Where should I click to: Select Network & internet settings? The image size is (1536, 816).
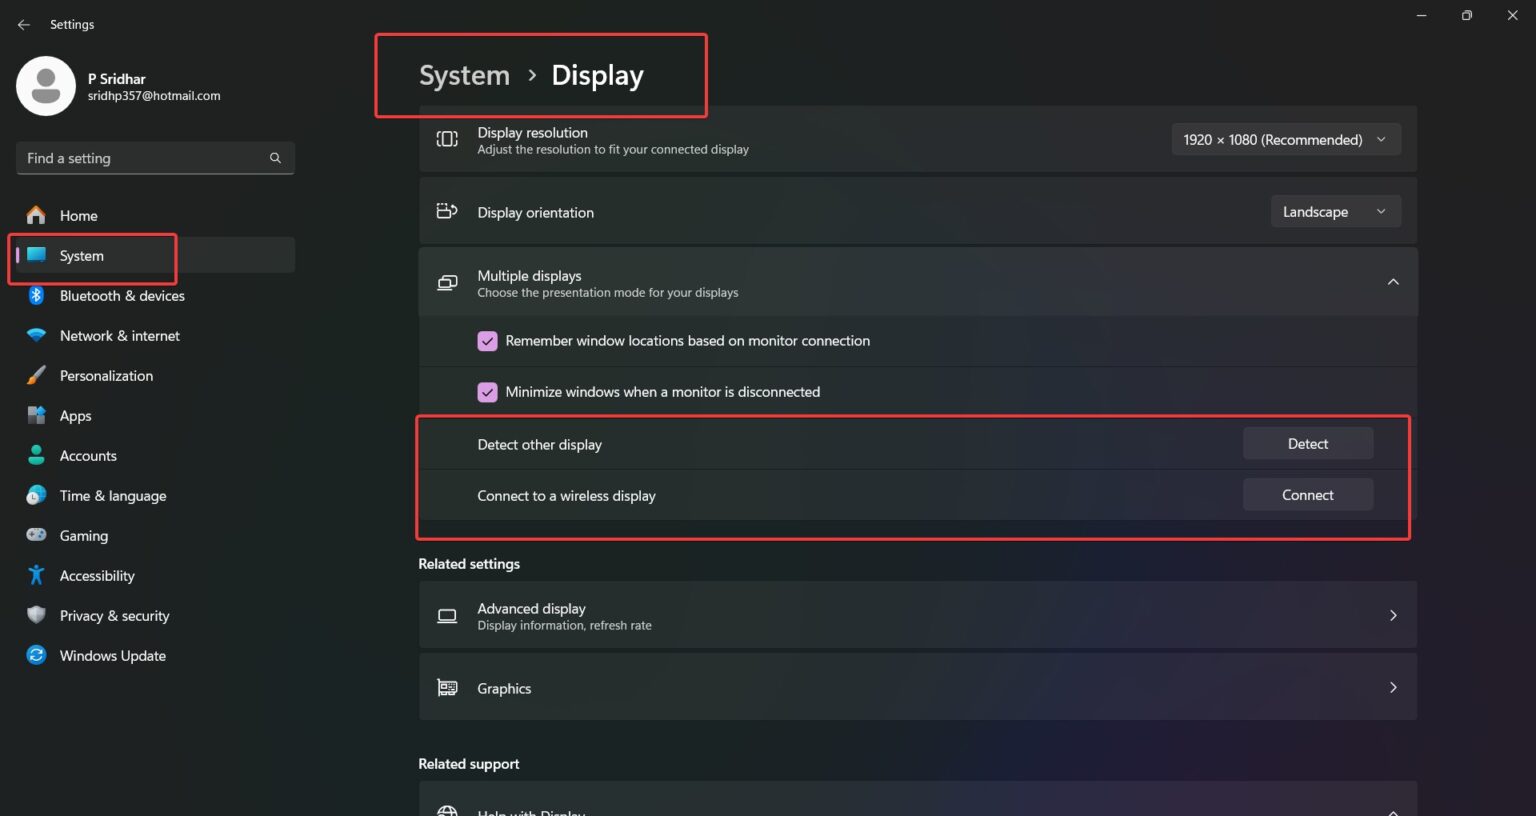pos(119,335)
